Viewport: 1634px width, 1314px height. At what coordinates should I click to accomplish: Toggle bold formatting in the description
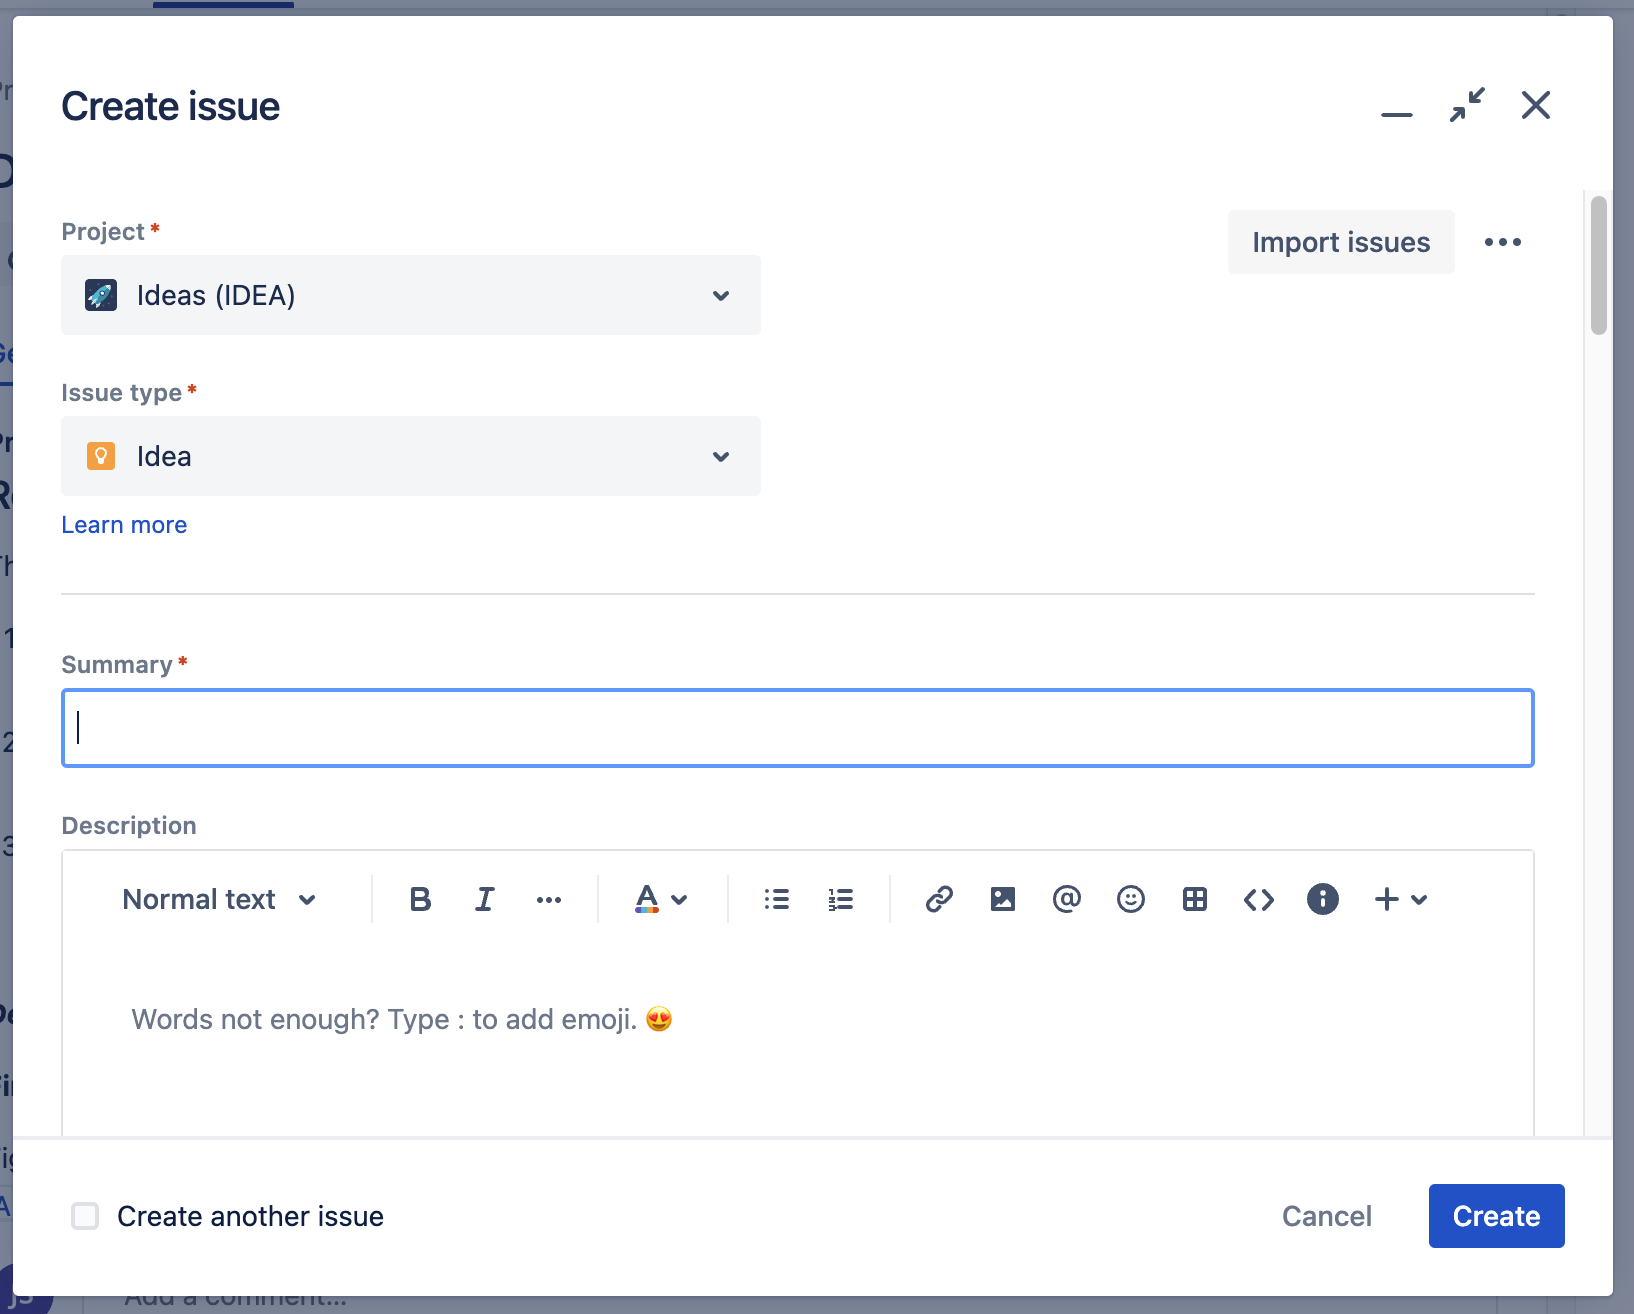tap(419, 899)
